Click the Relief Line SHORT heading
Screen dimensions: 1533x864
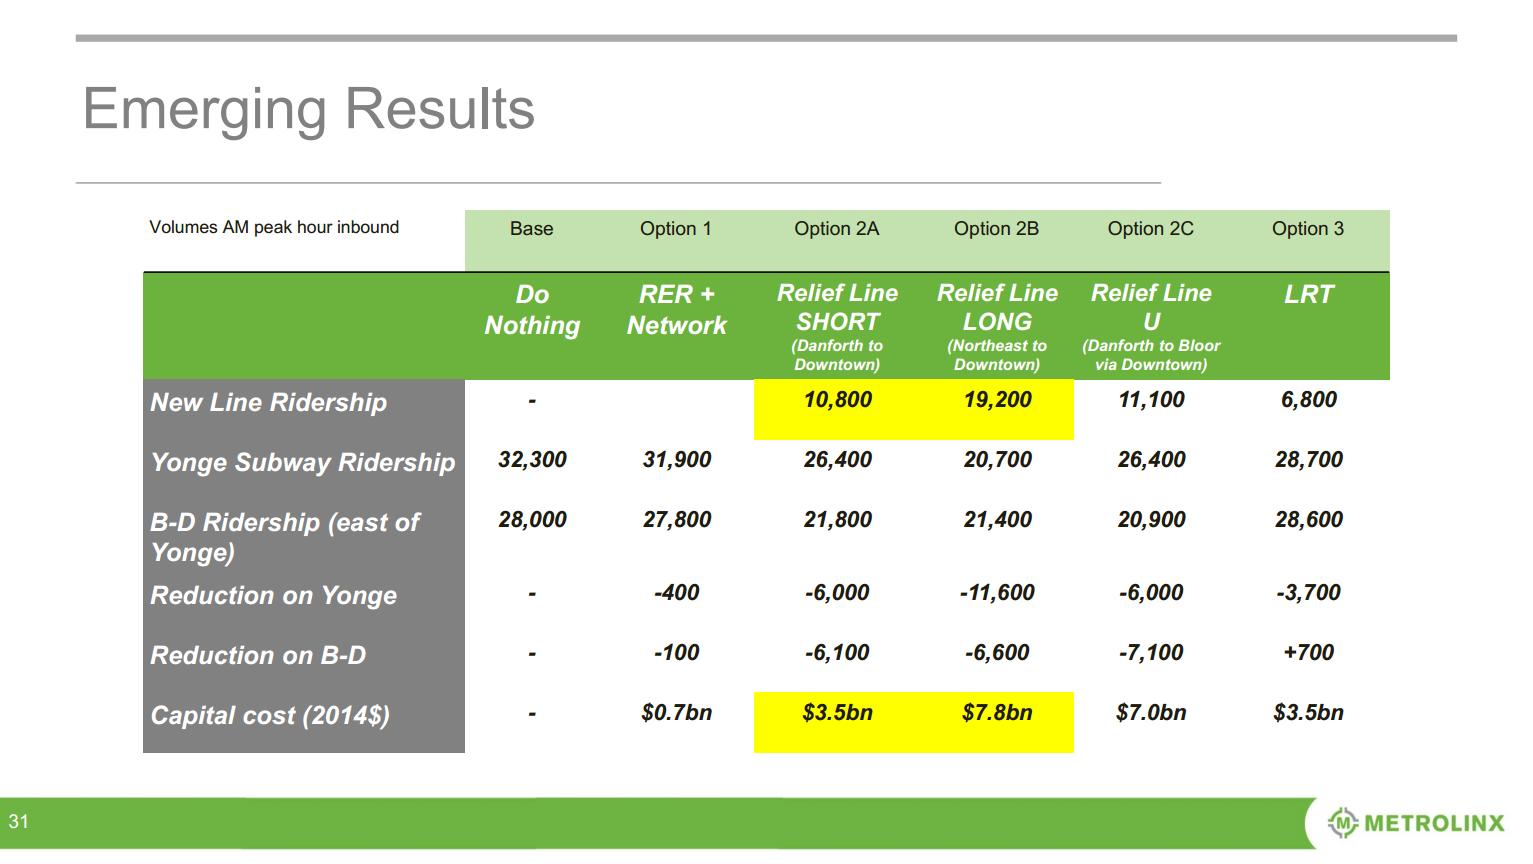pos(837,308)
